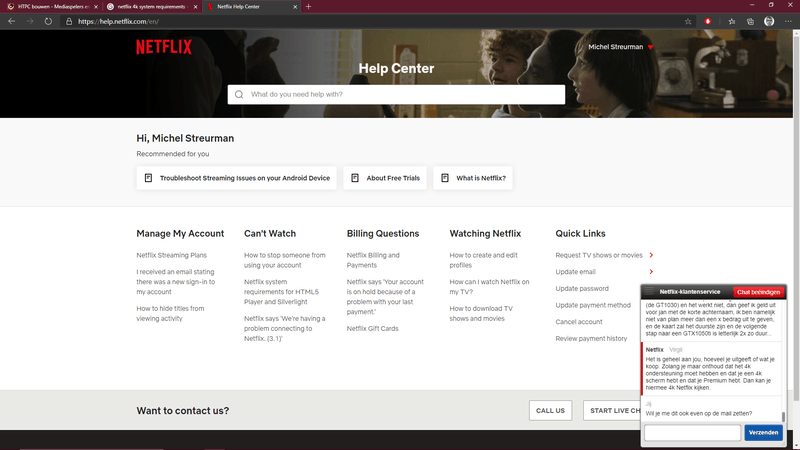Click the browser forward arrow
800x450 pixels.
pyautogui.click(x=30, y=21)
